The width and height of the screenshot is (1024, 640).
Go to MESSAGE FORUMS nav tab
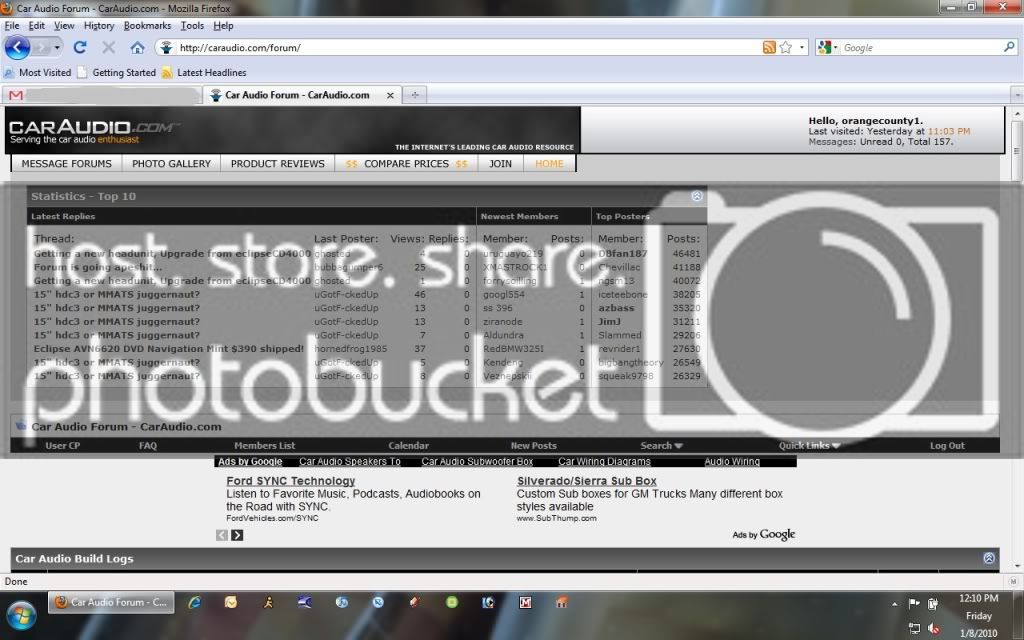coord(67,164)
